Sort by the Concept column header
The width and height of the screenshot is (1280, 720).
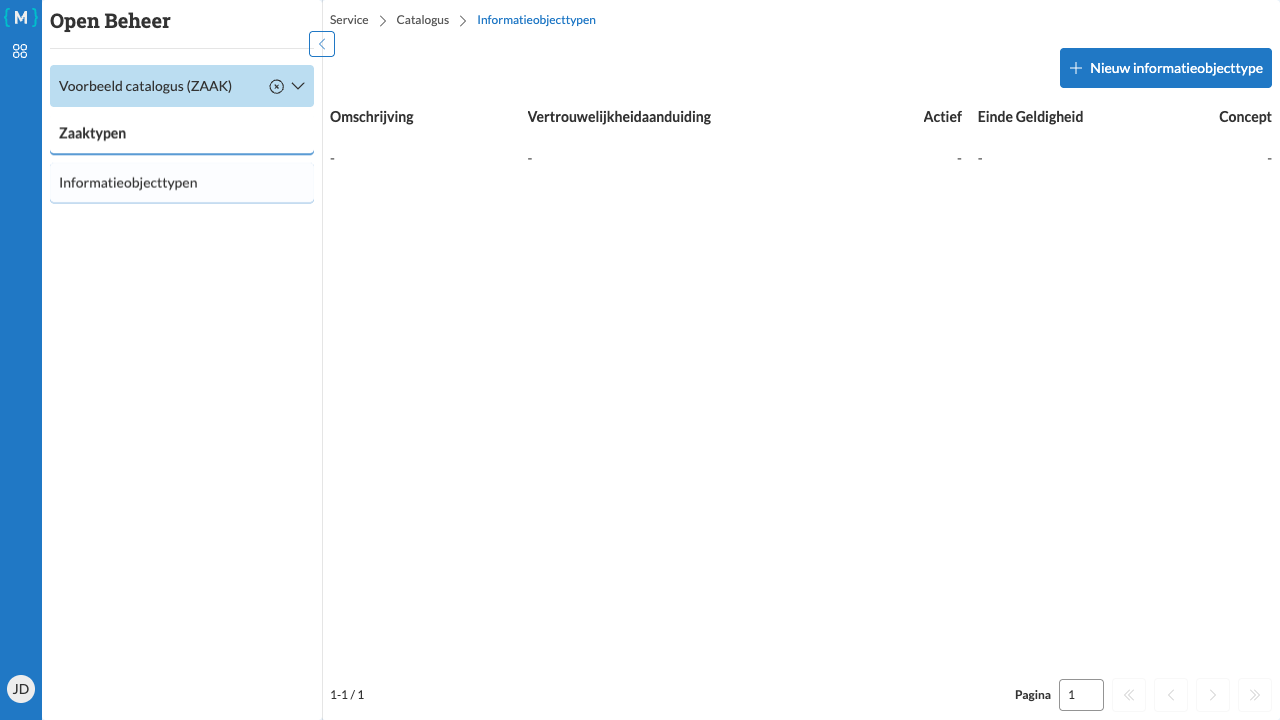coord(1245,117)
